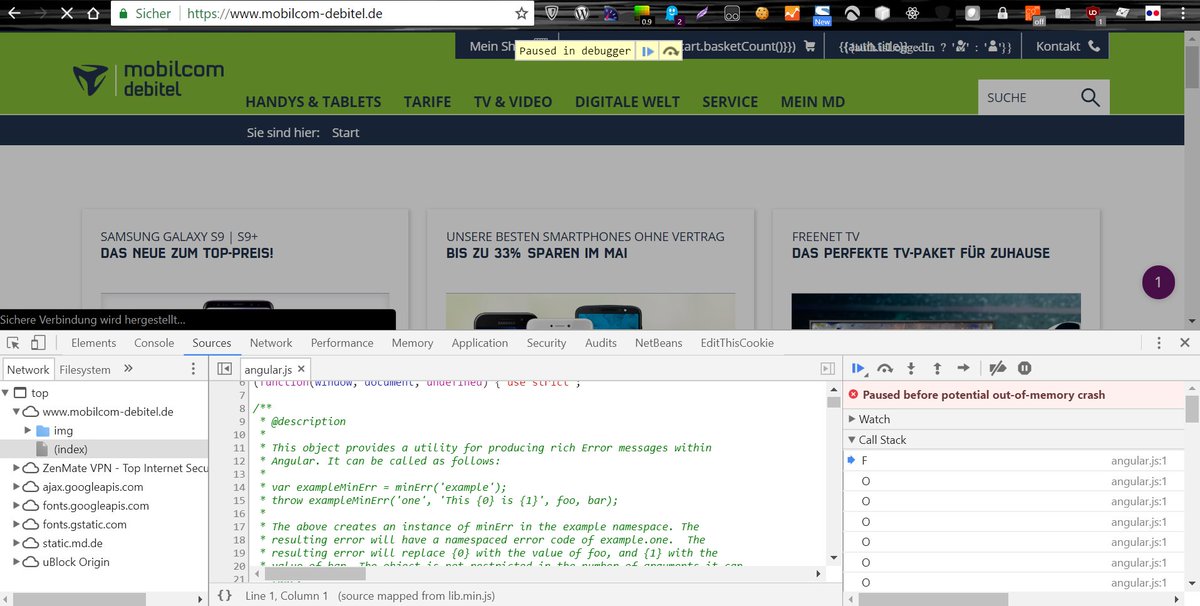The height and width of the screenshot is (606, 1200).
Task: Click the WordPress extension icon
Action: [581, 14]
